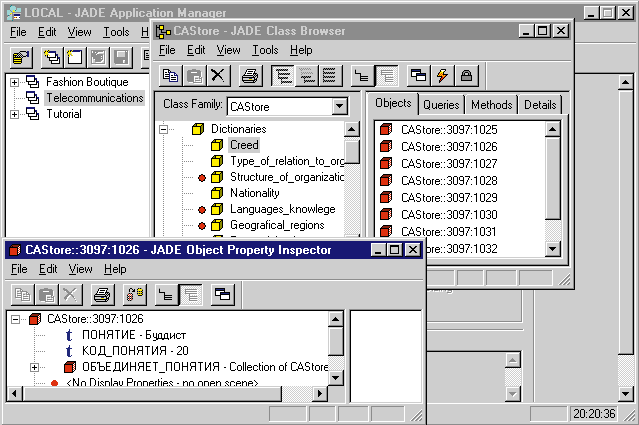The image size is (639, 425).
Task: Select the Creed class in tree
Action: pos(244,145)
